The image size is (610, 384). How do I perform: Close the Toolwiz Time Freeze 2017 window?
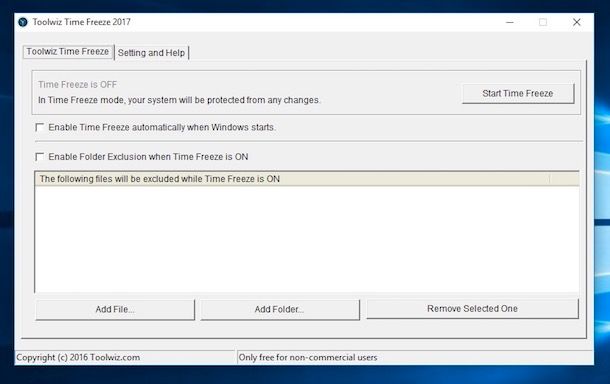[577, 22]
